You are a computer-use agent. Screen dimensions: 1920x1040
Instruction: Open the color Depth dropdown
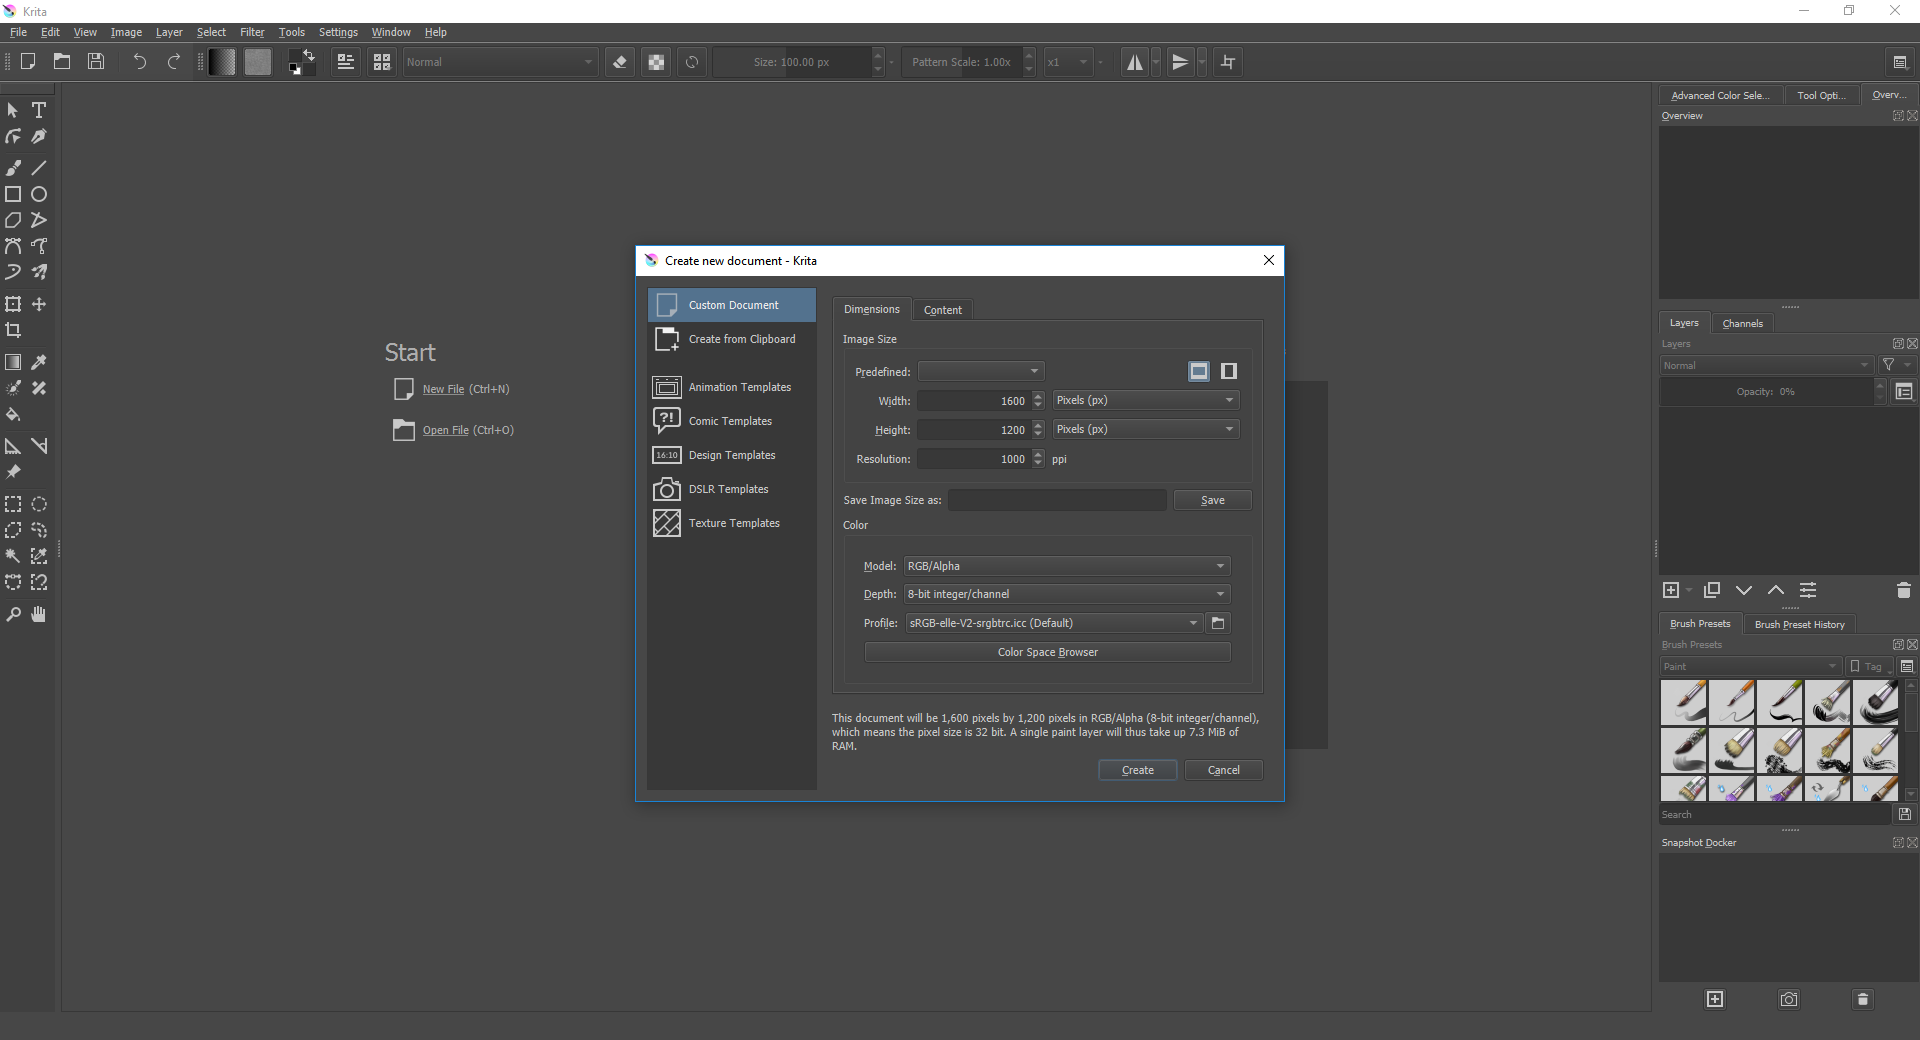click(1067, 594)
